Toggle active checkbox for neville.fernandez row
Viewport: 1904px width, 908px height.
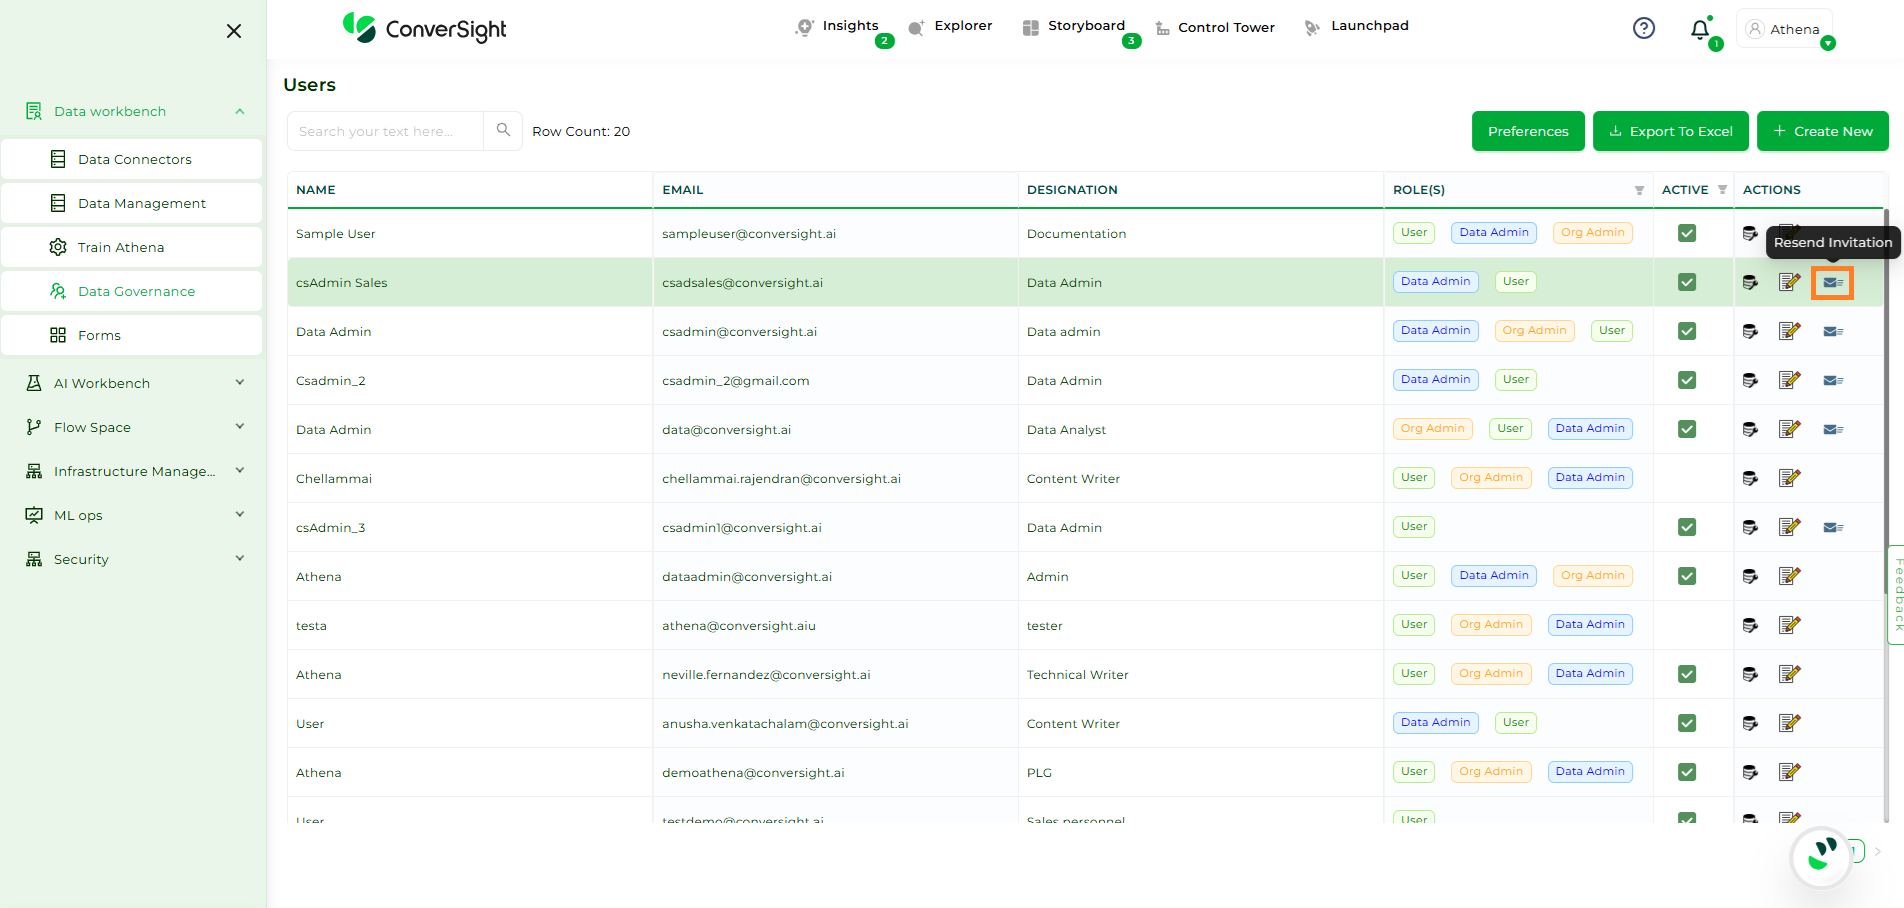click(x=1687, y=674)
